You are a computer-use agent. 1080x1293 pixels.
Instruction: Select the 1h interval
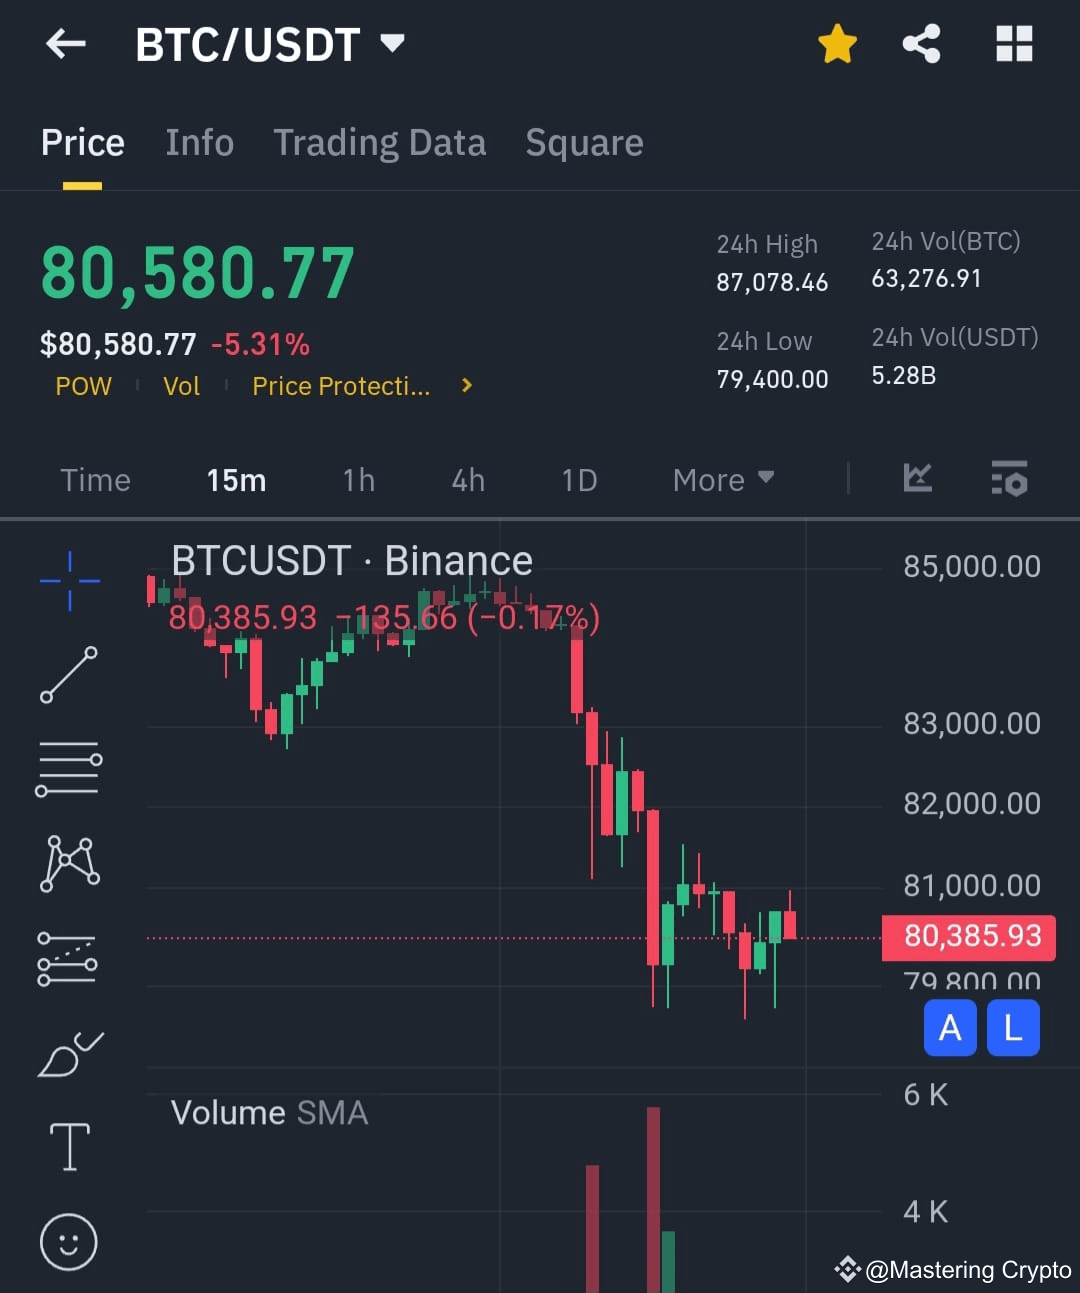pos(359,480)
